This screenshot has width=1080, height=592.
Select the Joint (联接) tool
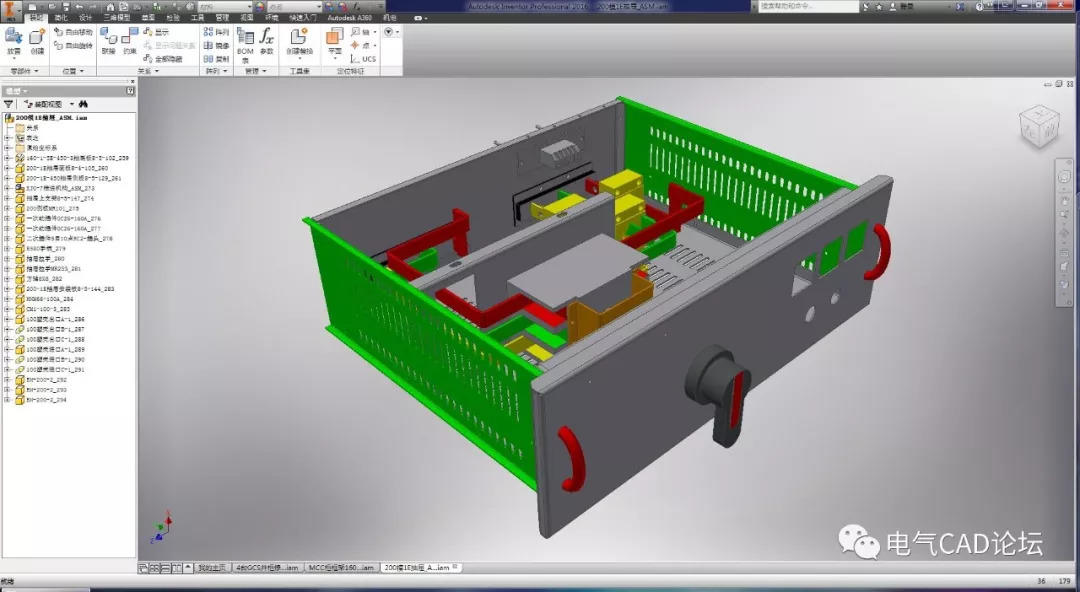(x=108, y=40)
